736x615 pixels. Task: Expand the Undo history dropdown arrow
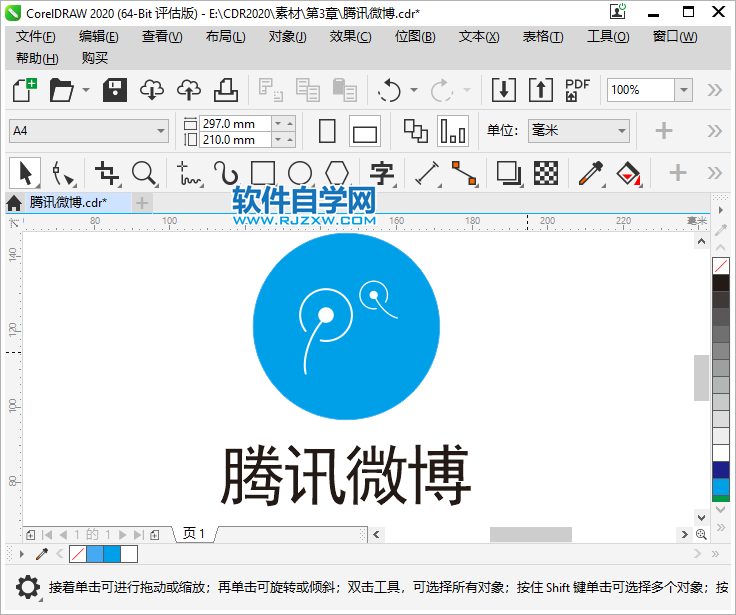point(414,90)
